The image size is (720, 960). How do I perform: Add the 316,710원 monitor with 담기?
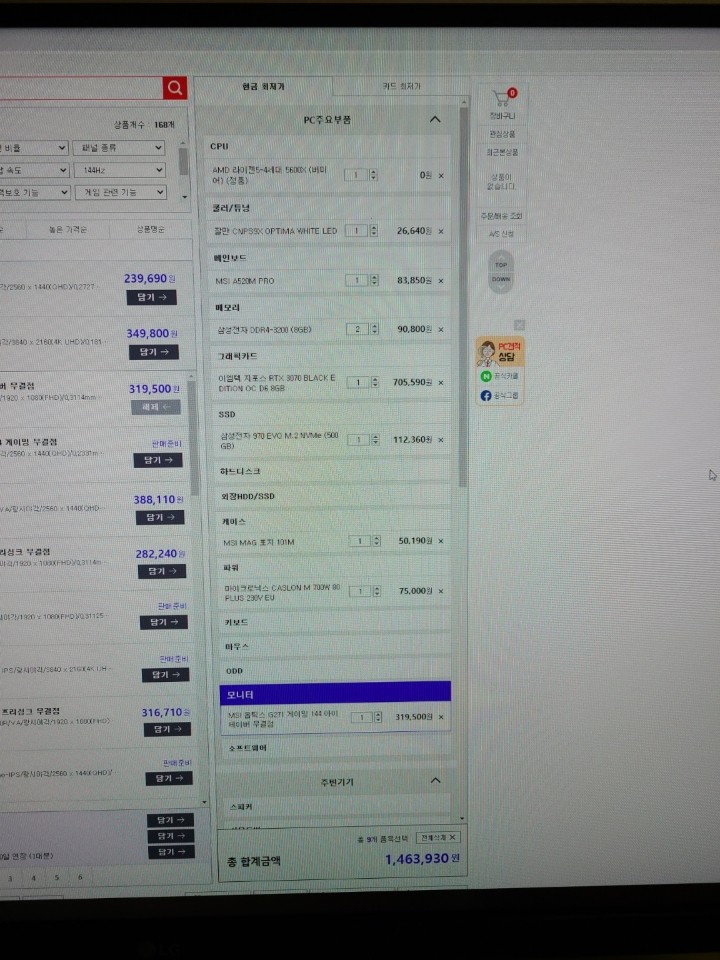[x=167, y=730]
